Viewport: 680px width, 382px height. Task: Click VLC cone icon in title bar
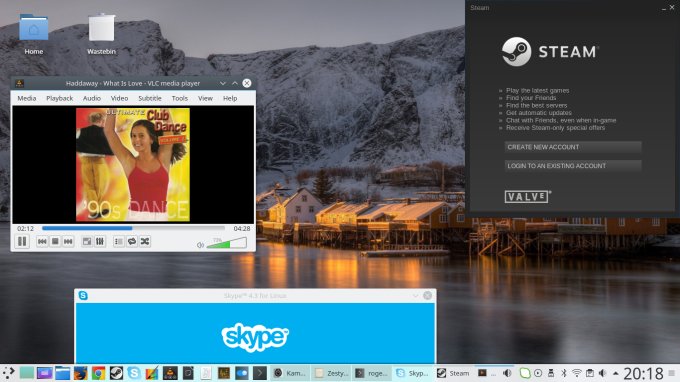(x=19, y=83)
